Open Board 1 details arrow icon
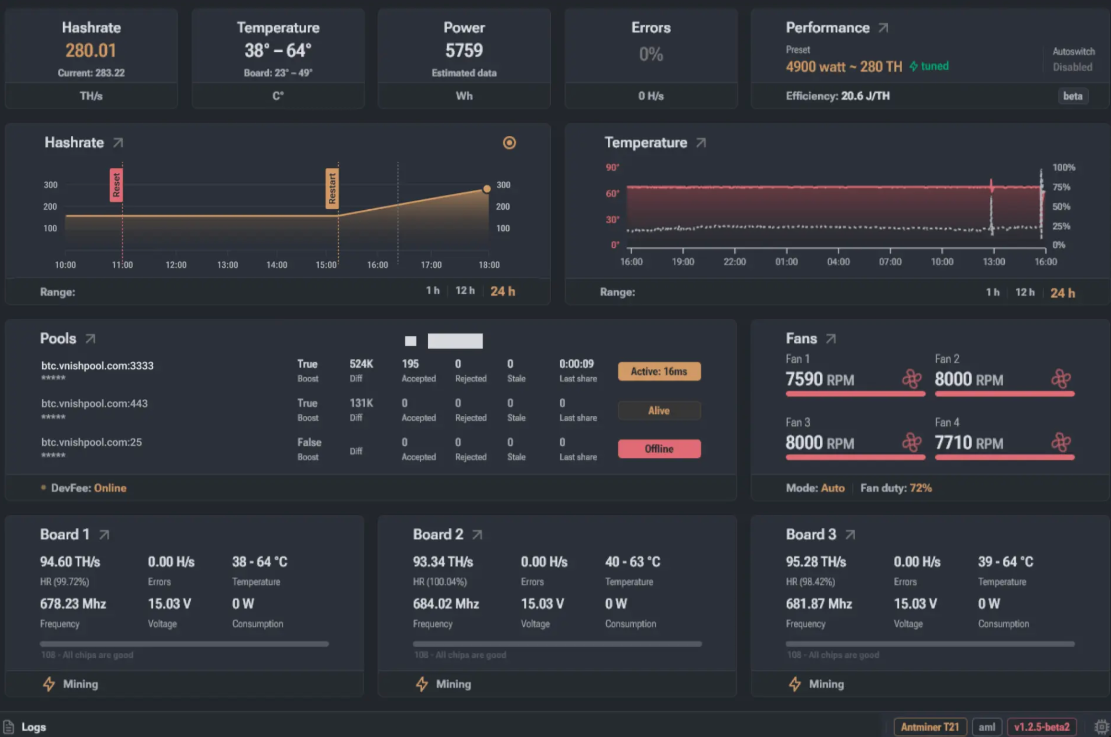1111x737 pixels. (104, 535)
